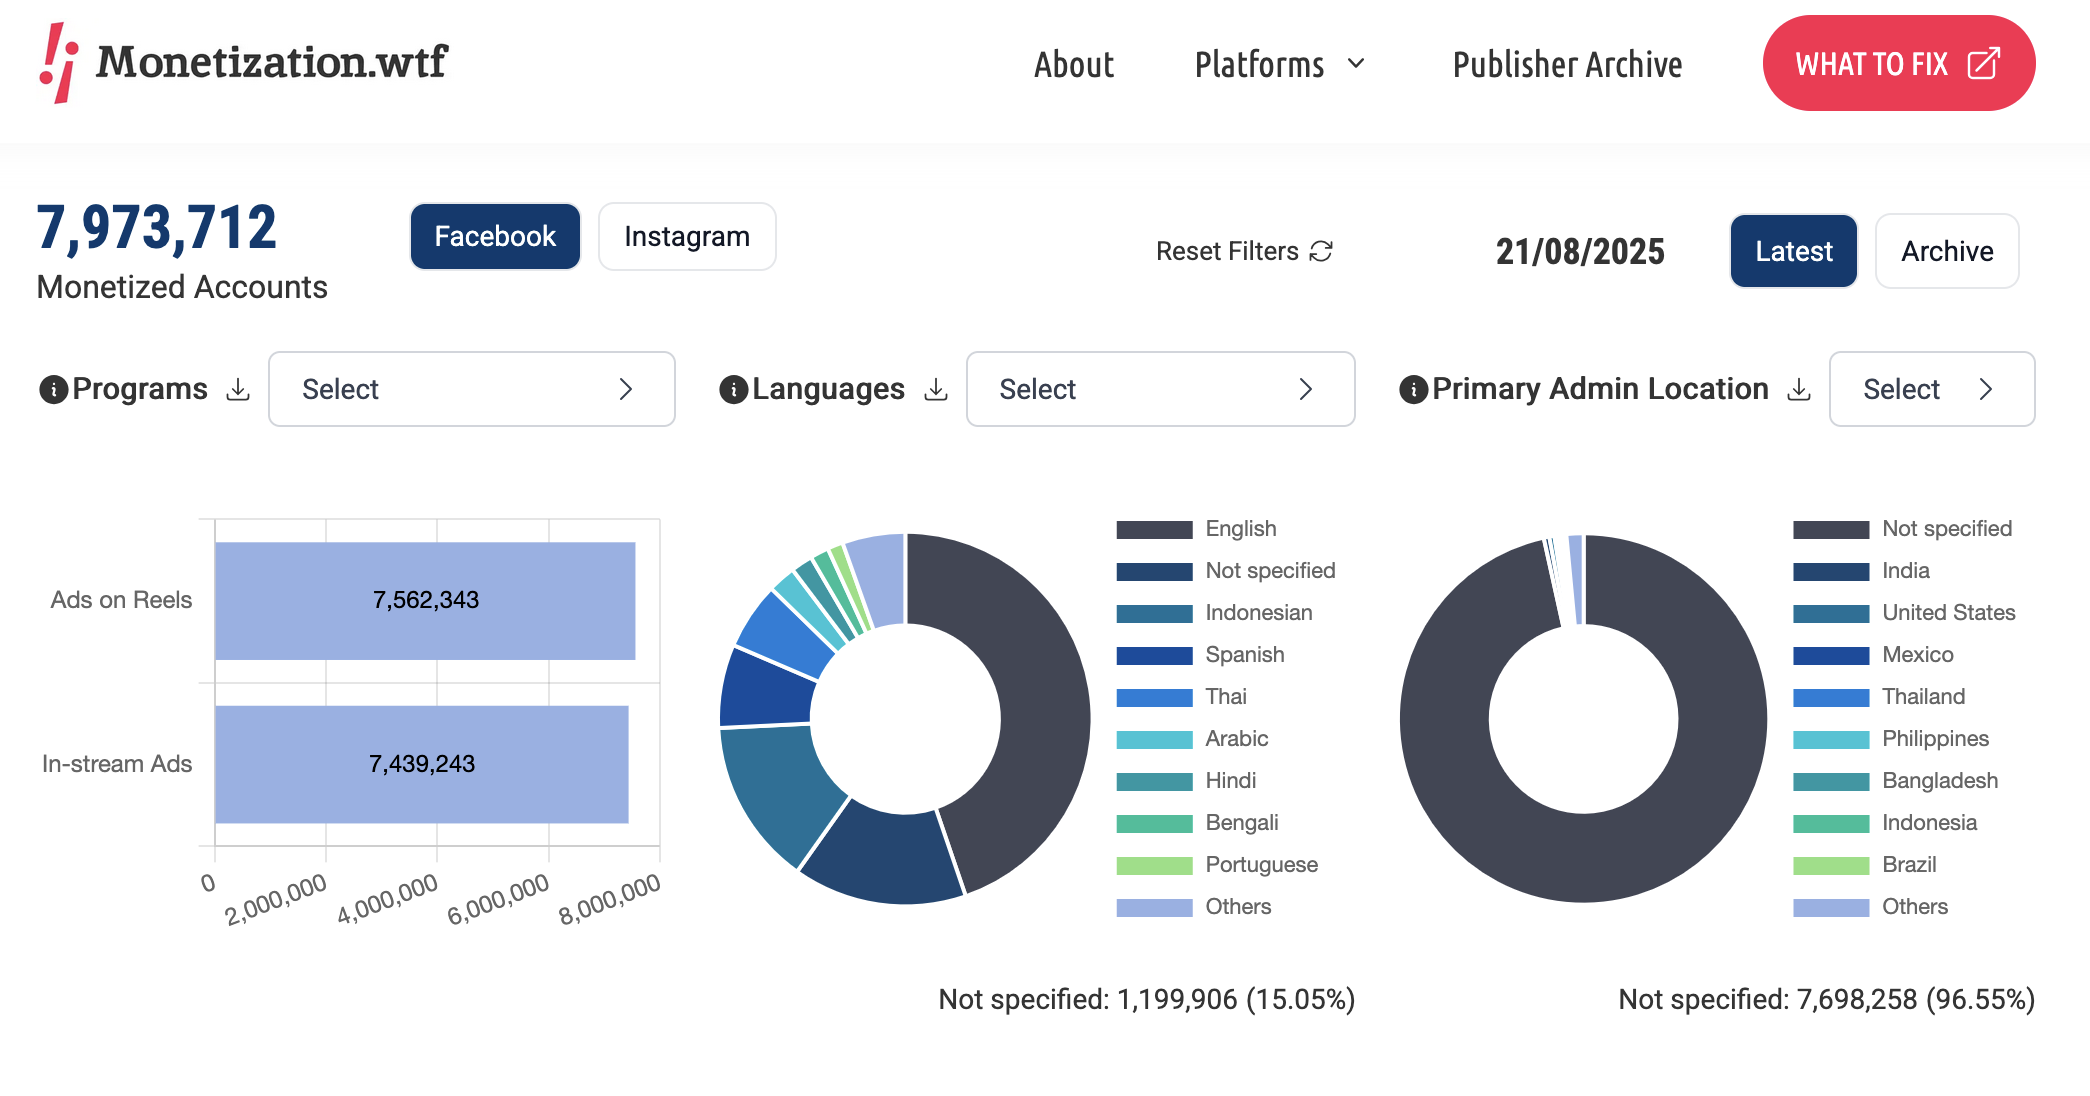Open the Languages Select dropdown

[x=1160, y=389]
